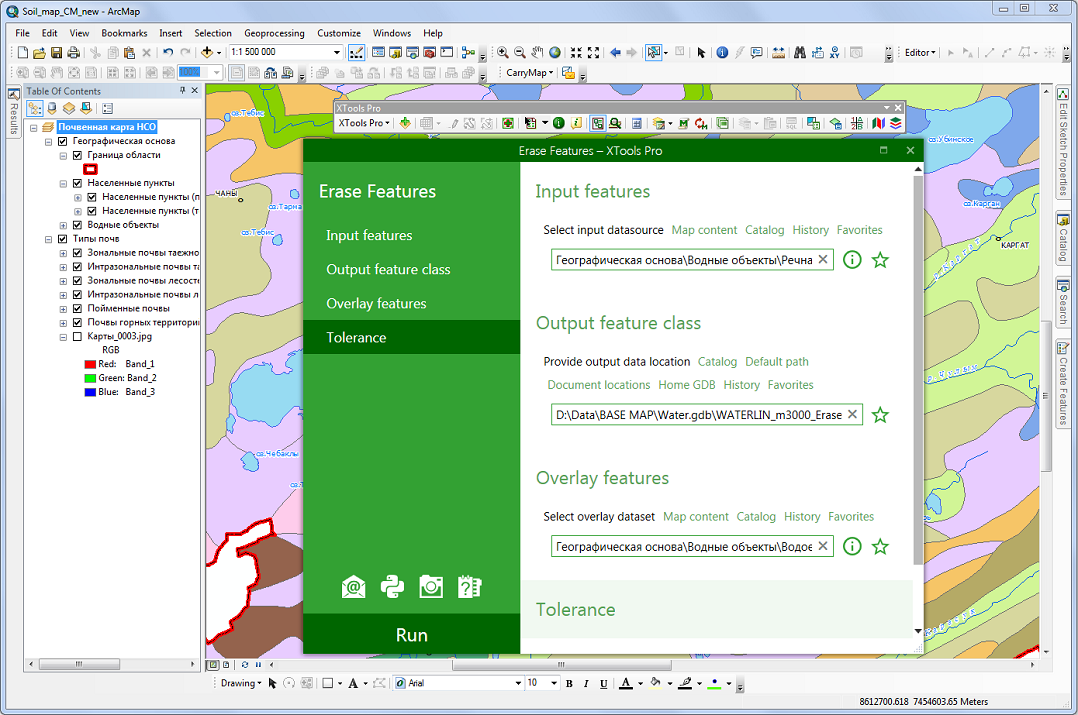Viewport: 1078px width, 715px height.
Task: Click the red Band_1 color swatch
Action: coord(89,364)
